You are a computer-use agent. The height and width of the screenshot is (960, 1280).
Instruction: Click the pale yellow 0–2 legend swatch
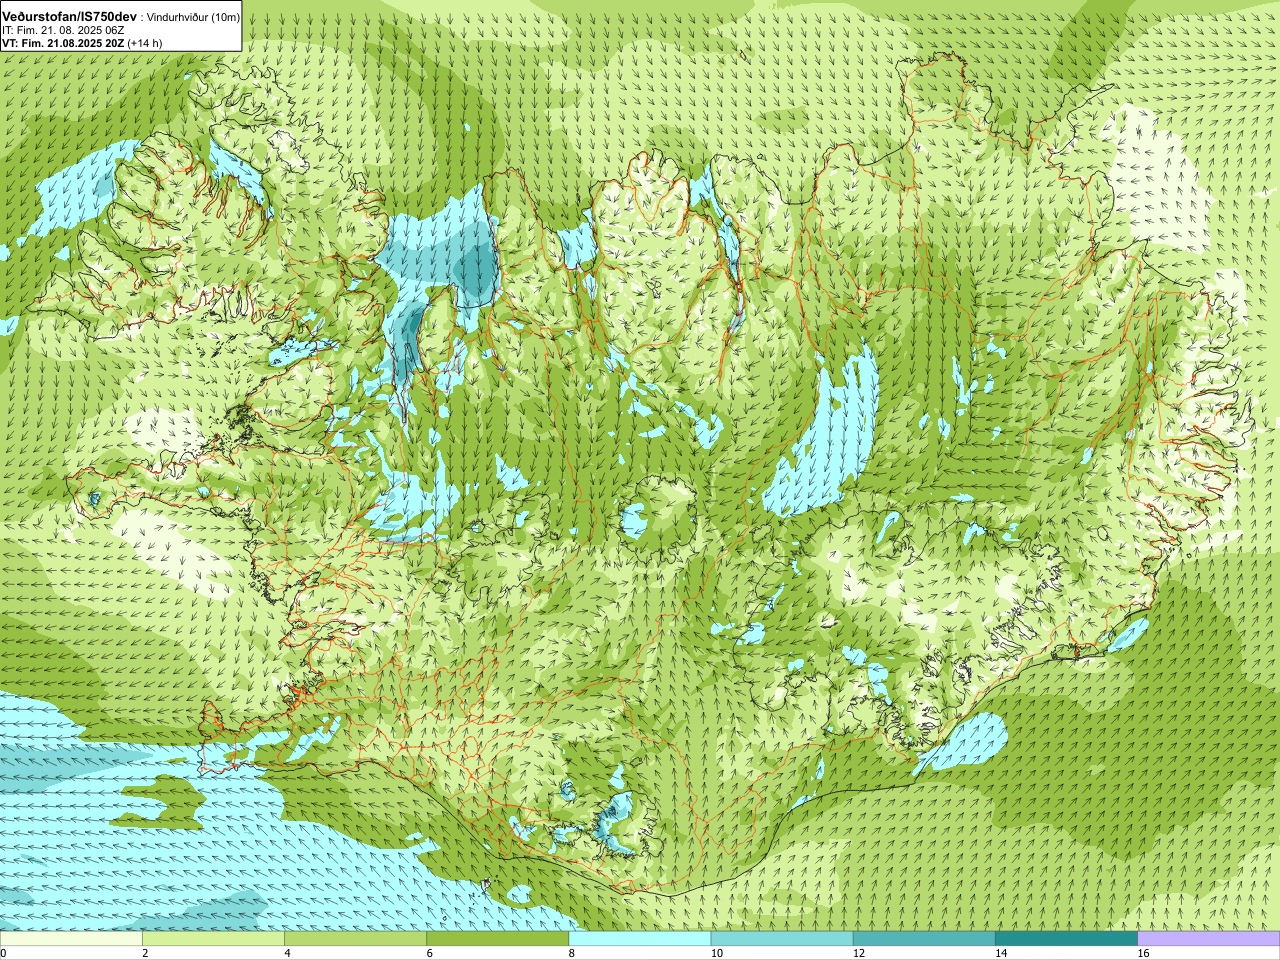(71, 939)
